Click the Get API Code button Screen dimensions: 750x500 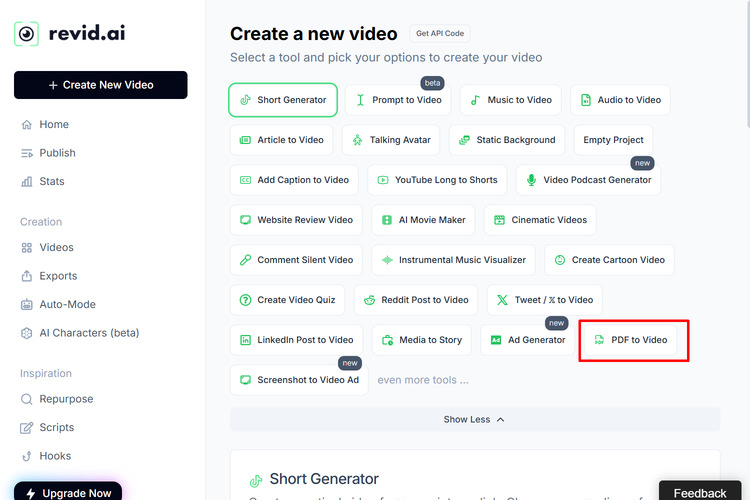tap(440, 33)
